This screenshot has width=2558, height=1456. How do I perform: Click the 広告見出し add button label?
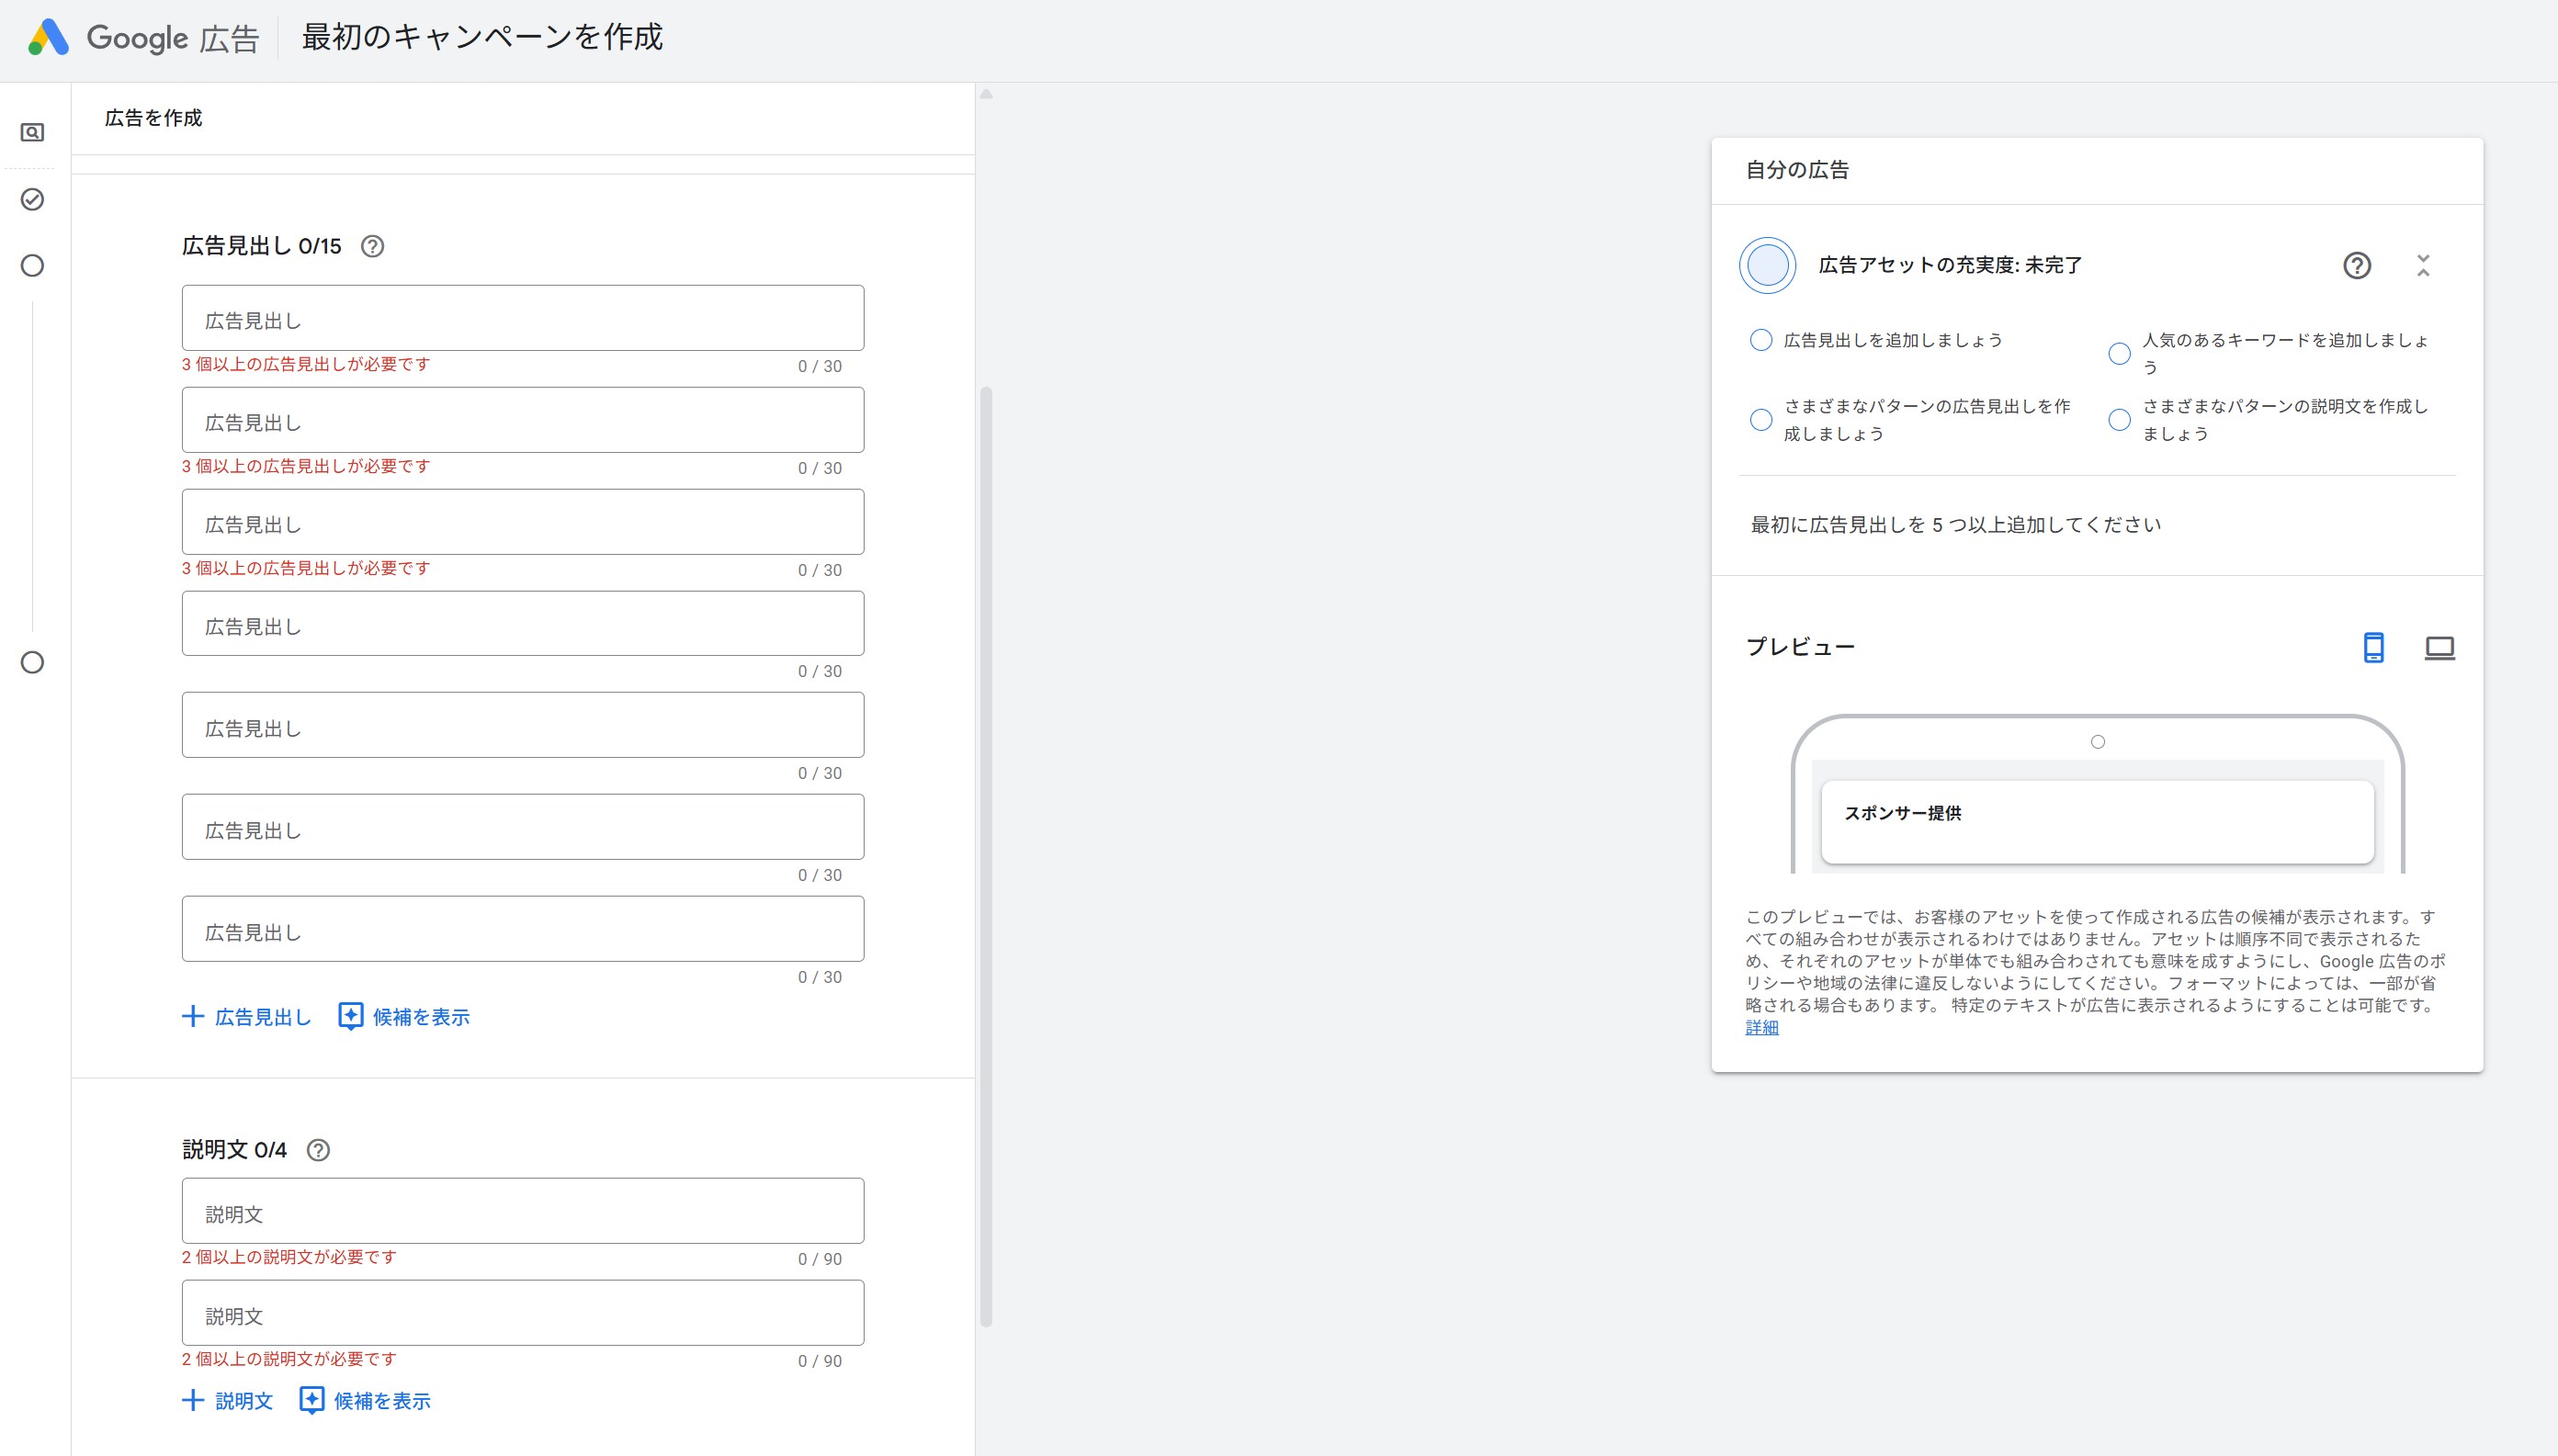[x=263, y=1017]
